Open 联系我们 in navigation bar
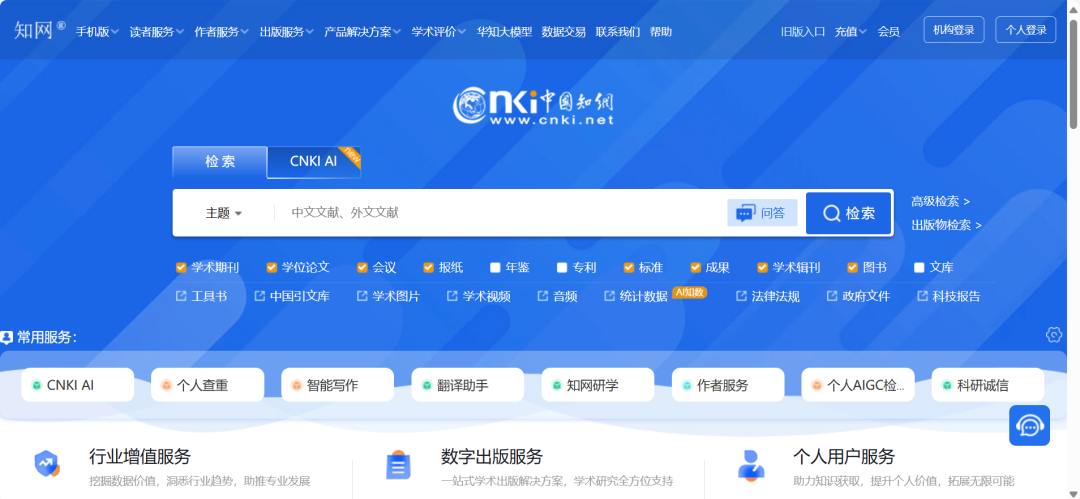 tap(618, 32)
